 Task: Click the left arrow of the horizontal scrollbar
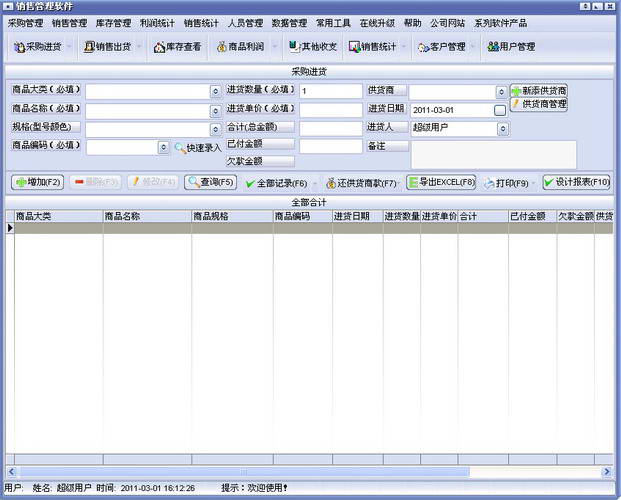click(11, 472)
